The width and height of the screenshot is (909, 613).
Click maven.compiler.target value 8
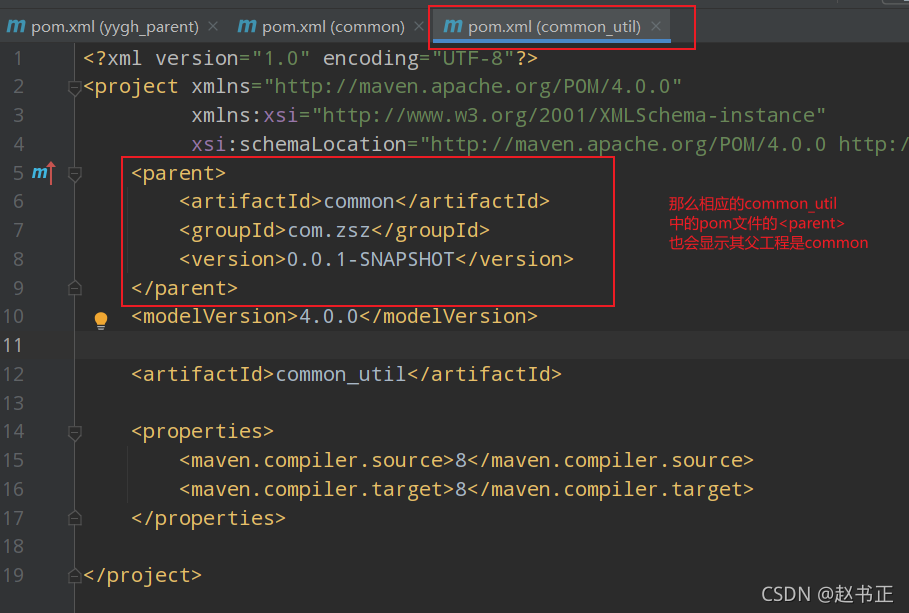click(461, 489)
